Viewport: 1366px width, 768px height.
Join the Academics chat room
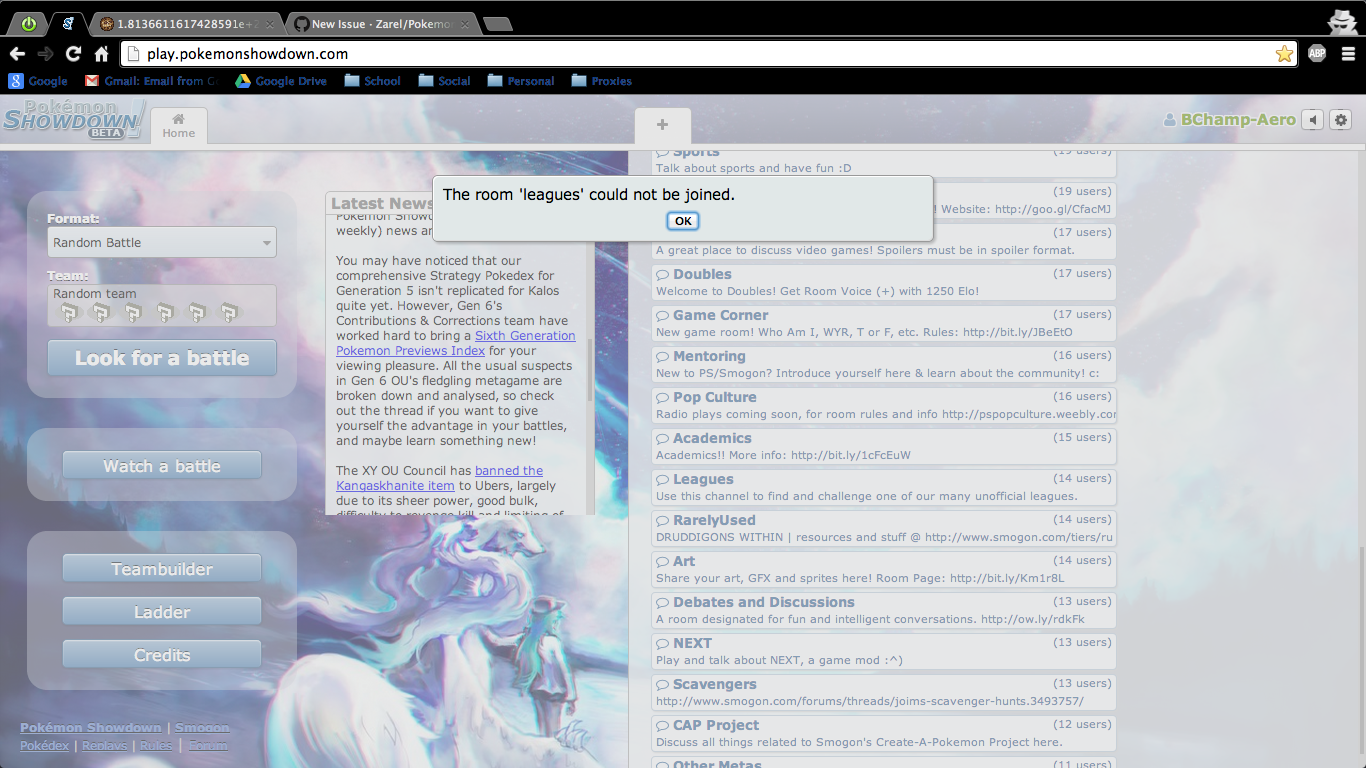pos(884,446)
